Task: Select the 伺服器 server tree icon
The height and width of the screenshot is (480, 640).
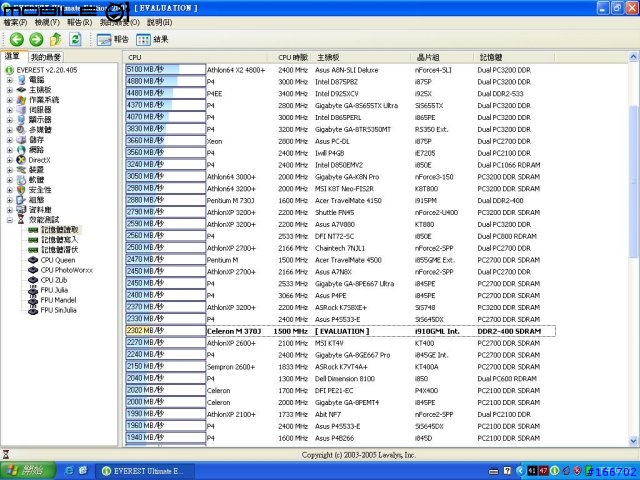Action: 22,110
